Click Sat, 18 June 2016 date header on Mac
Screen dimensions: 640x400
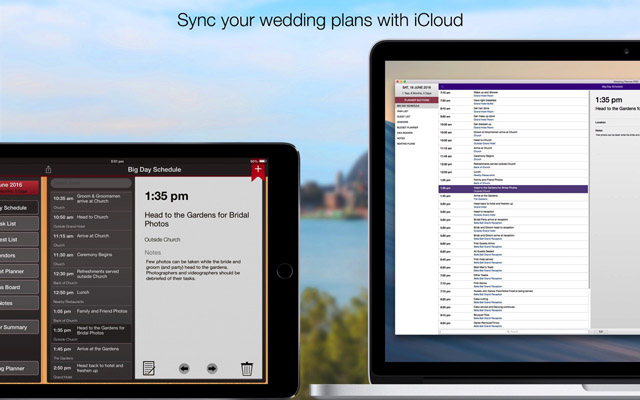416,87
